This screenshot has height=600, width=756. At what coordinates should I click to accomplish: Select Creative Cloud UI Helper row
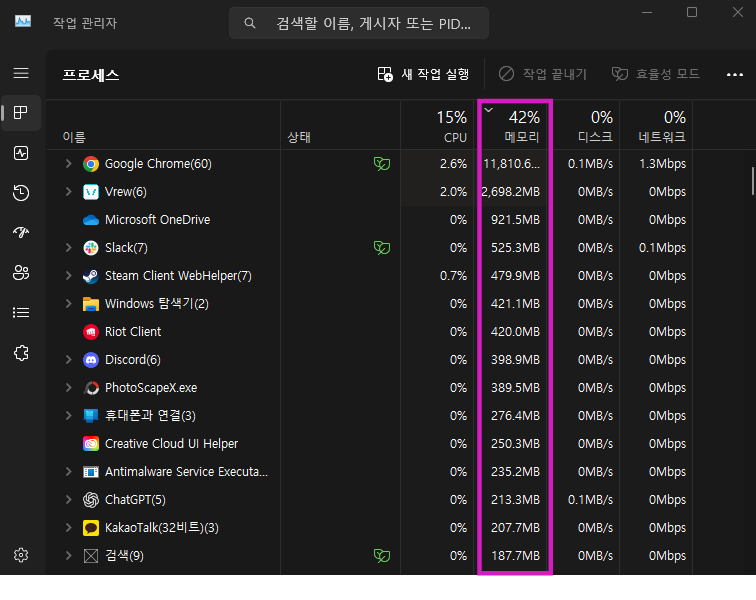pyautogui.click(x=370, y=444)
